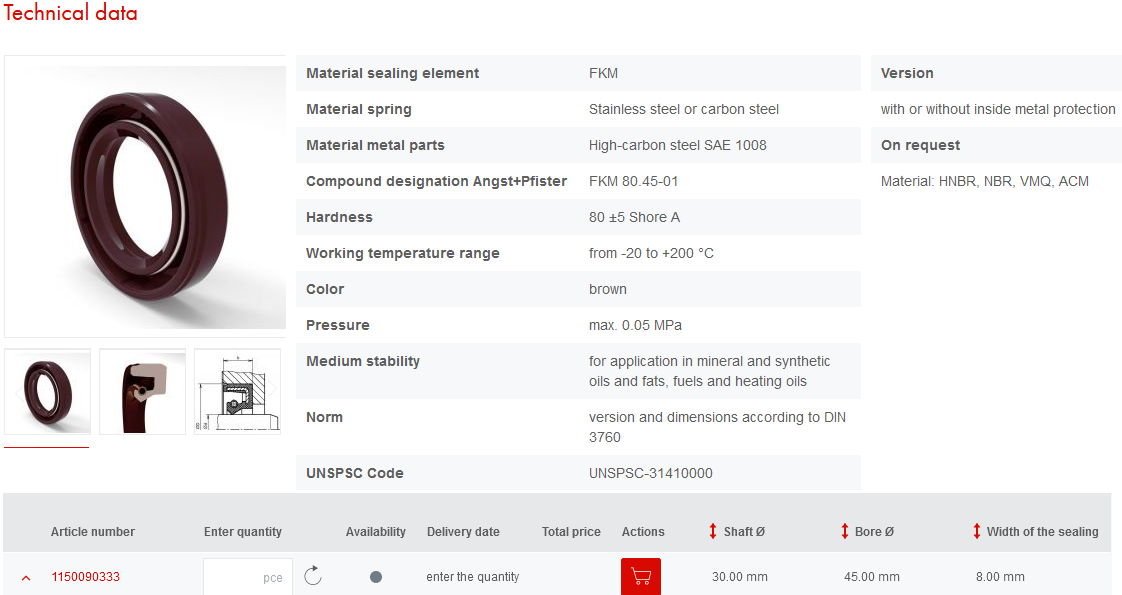The height and width of the screenshot is (595, 1122).
Task: Click the 'Material sealing element' label
Action: (x=392, y=73)
